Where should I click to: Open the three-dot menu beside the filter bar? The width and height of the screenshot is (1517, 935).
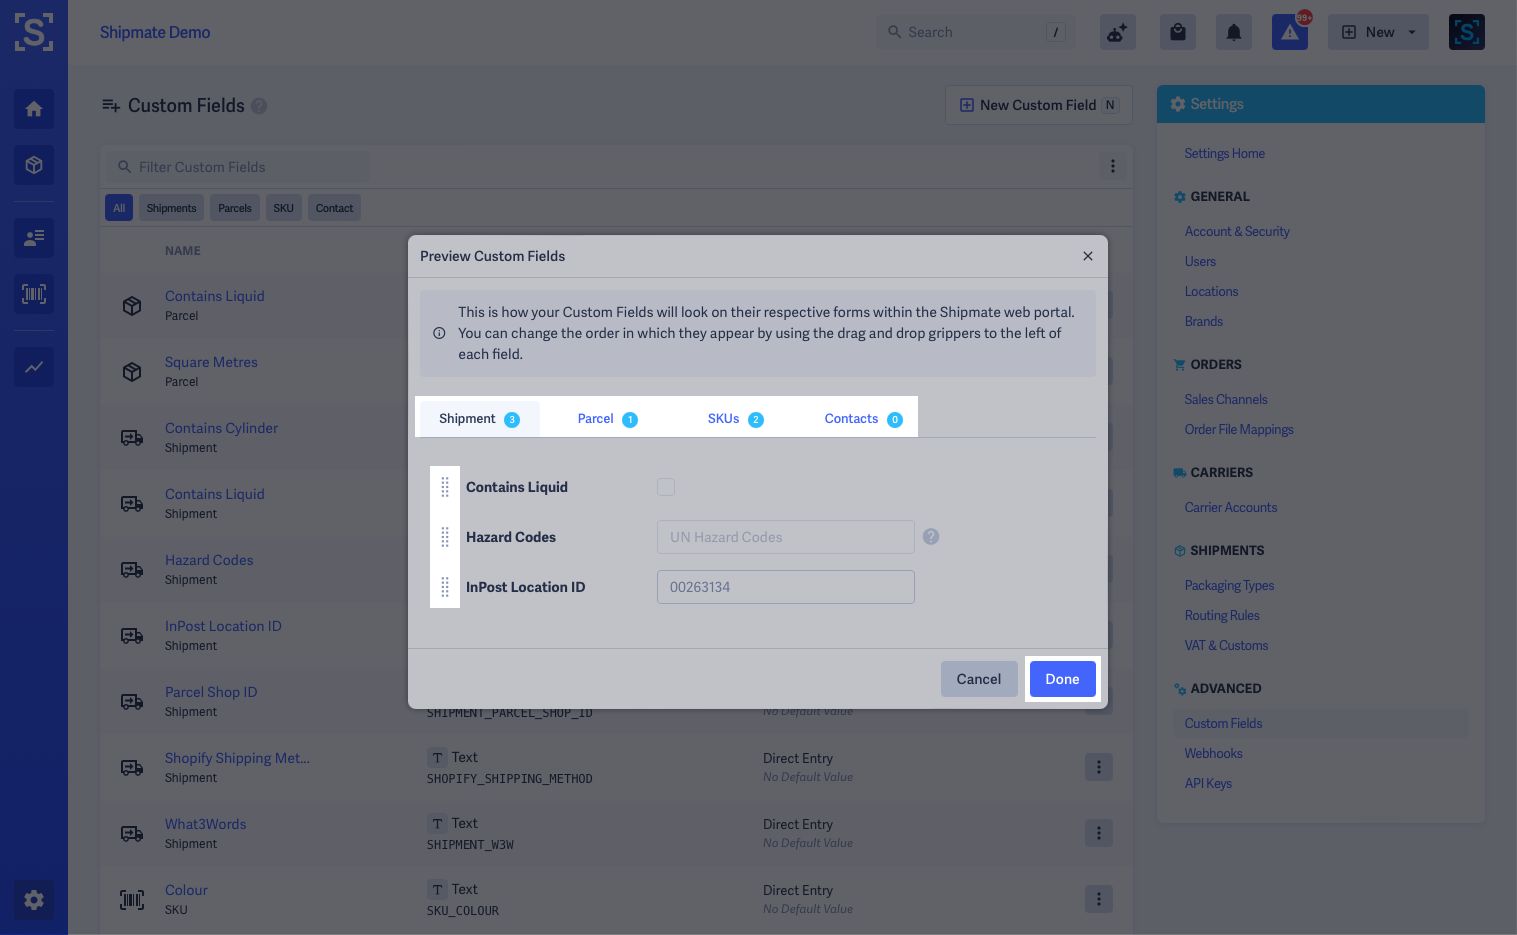1113,167
